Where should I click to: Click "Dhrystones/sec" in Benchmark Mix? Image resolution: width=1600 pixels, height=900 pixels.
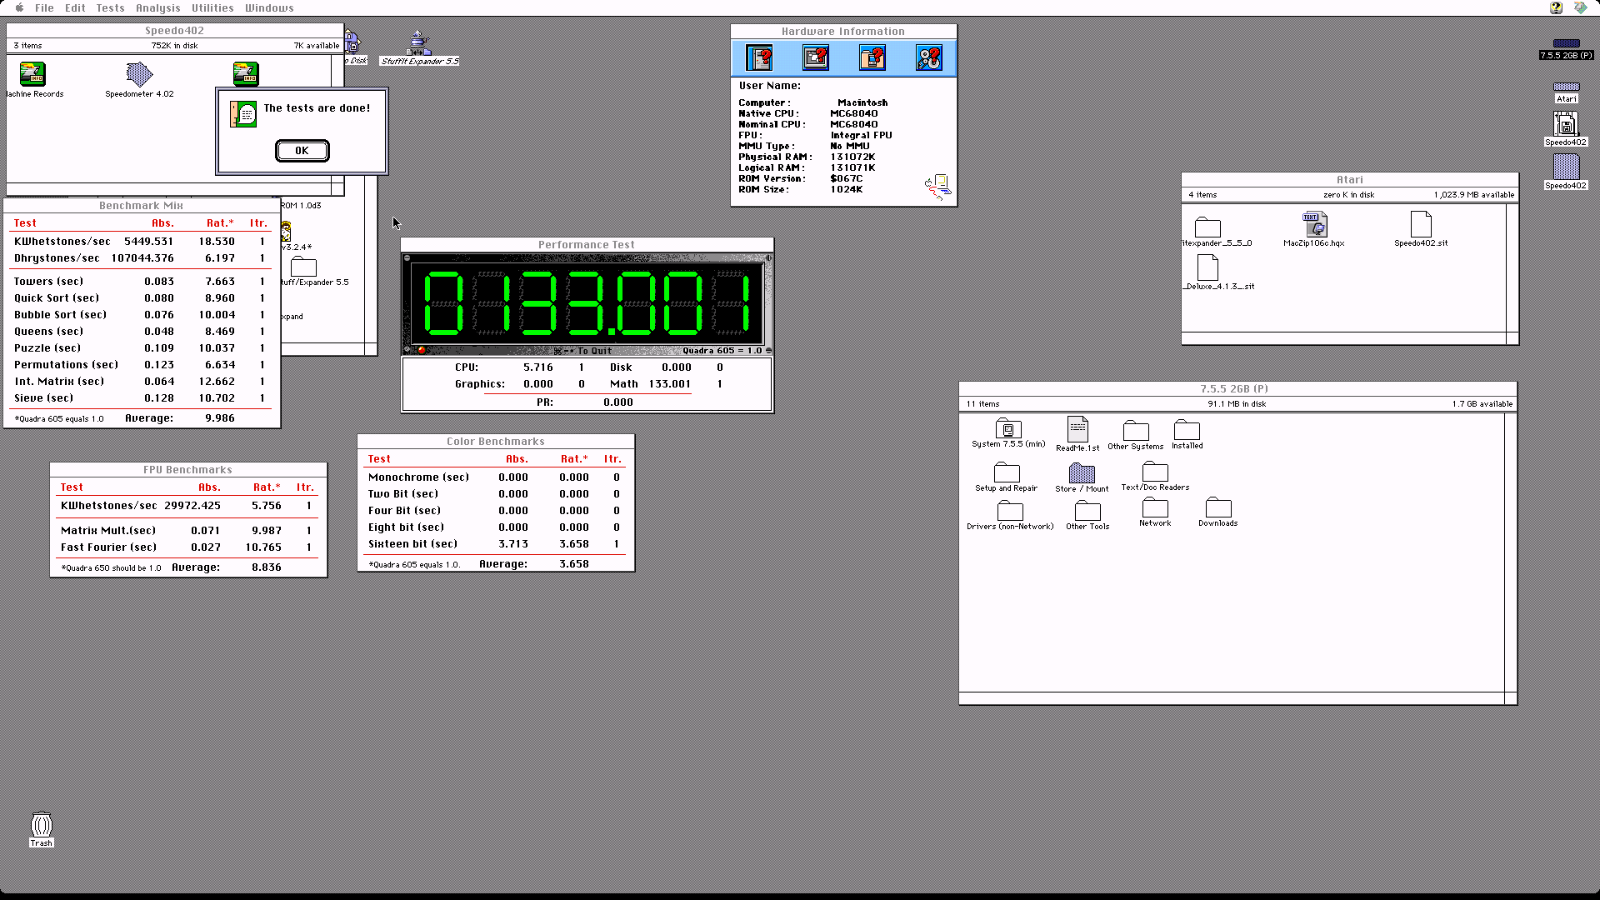tap(57, 258)
